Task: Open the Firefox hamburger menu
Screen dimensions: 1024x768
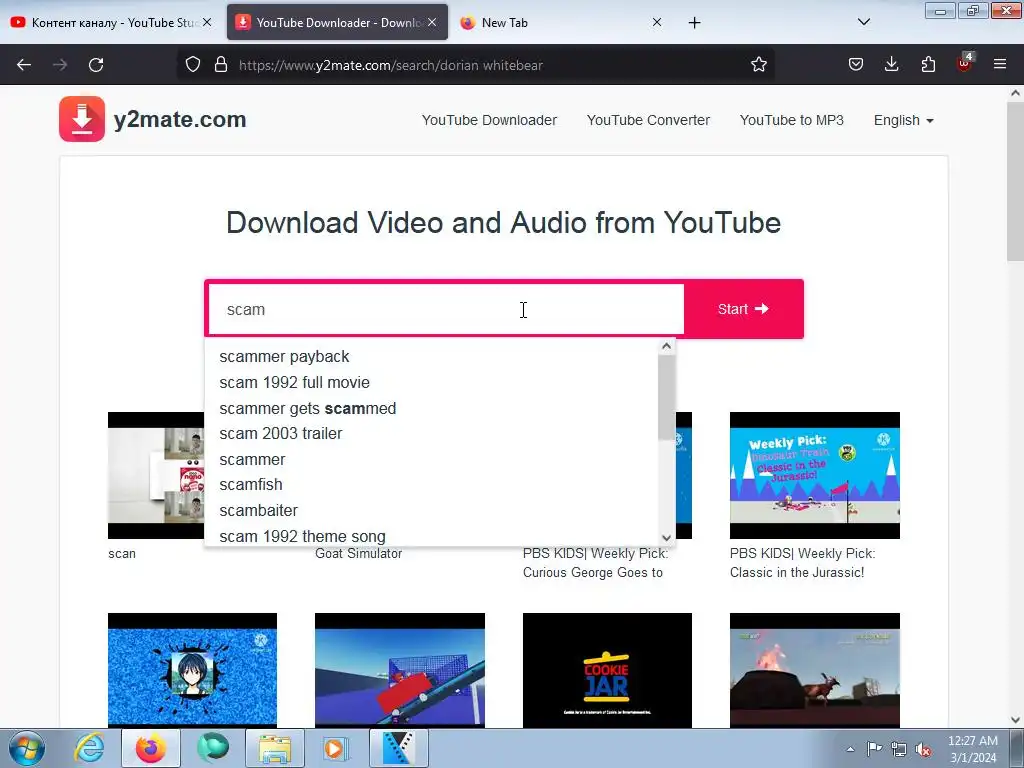Action: click(1000, 65)
